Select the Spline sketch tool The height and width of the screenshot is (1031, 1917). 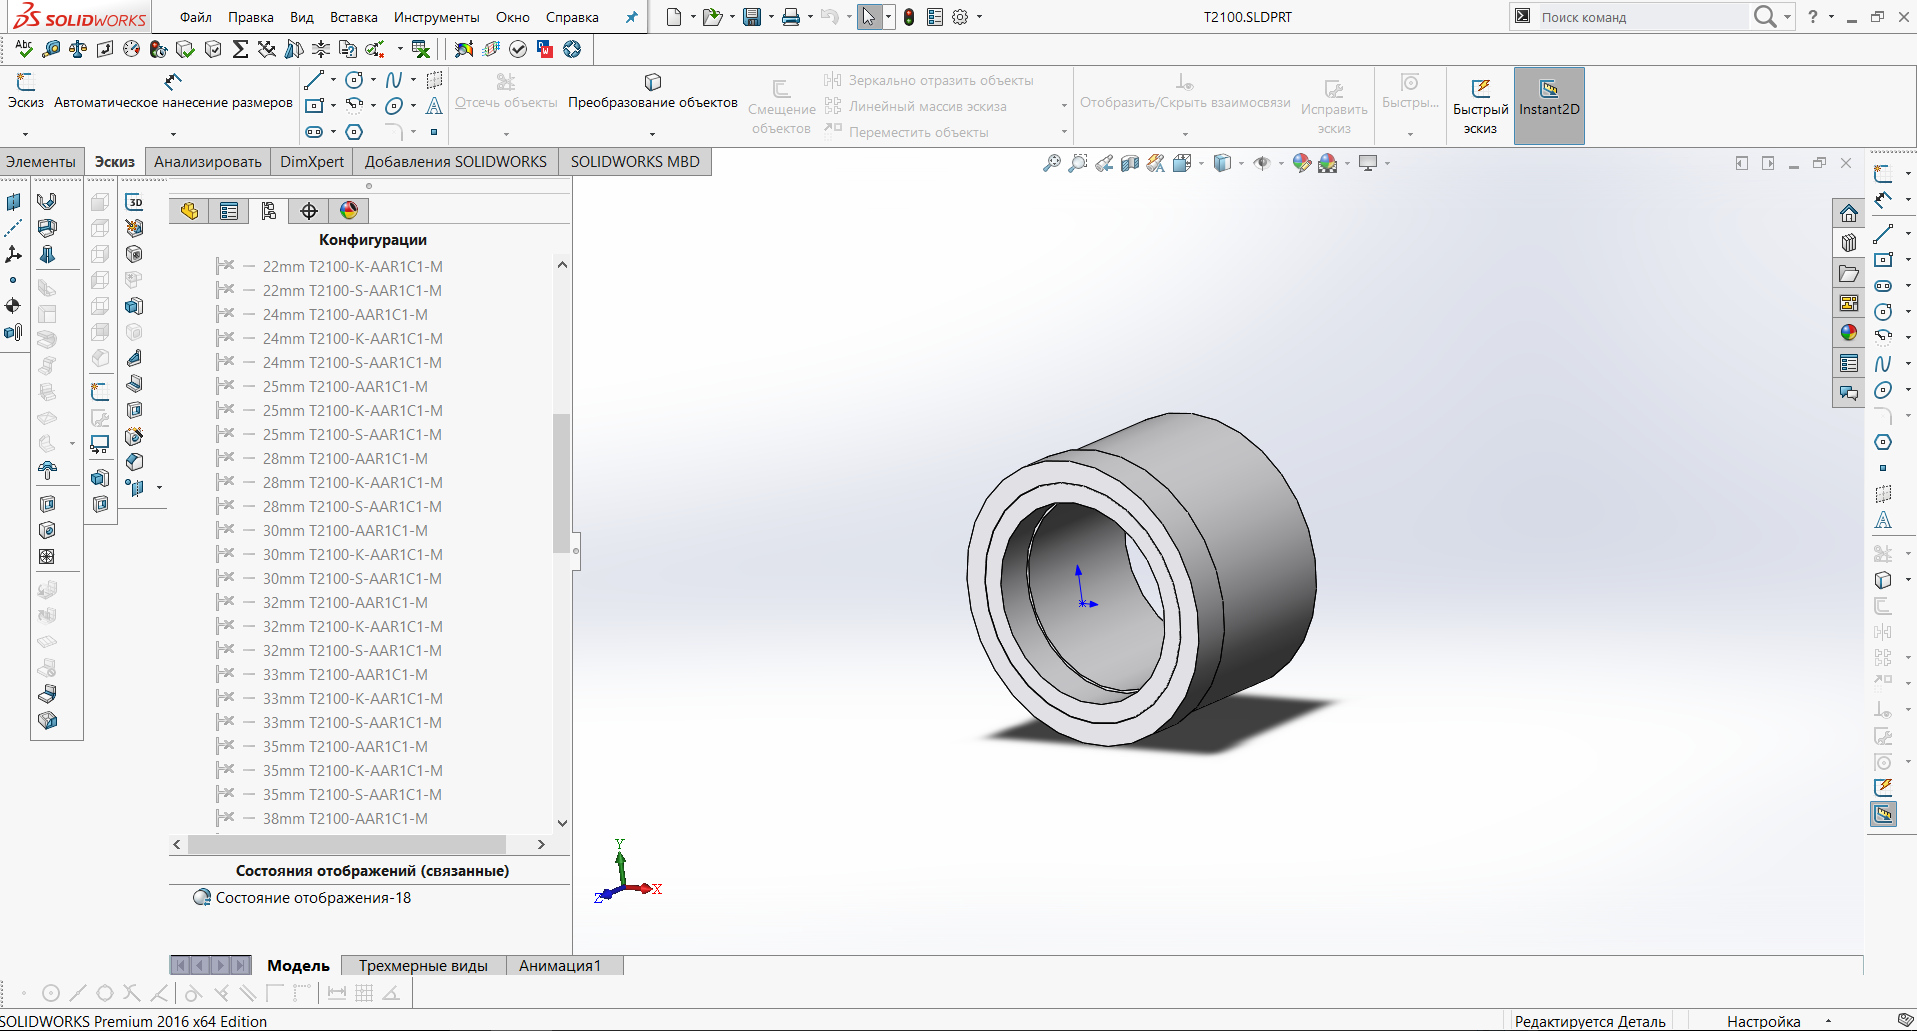394,80
